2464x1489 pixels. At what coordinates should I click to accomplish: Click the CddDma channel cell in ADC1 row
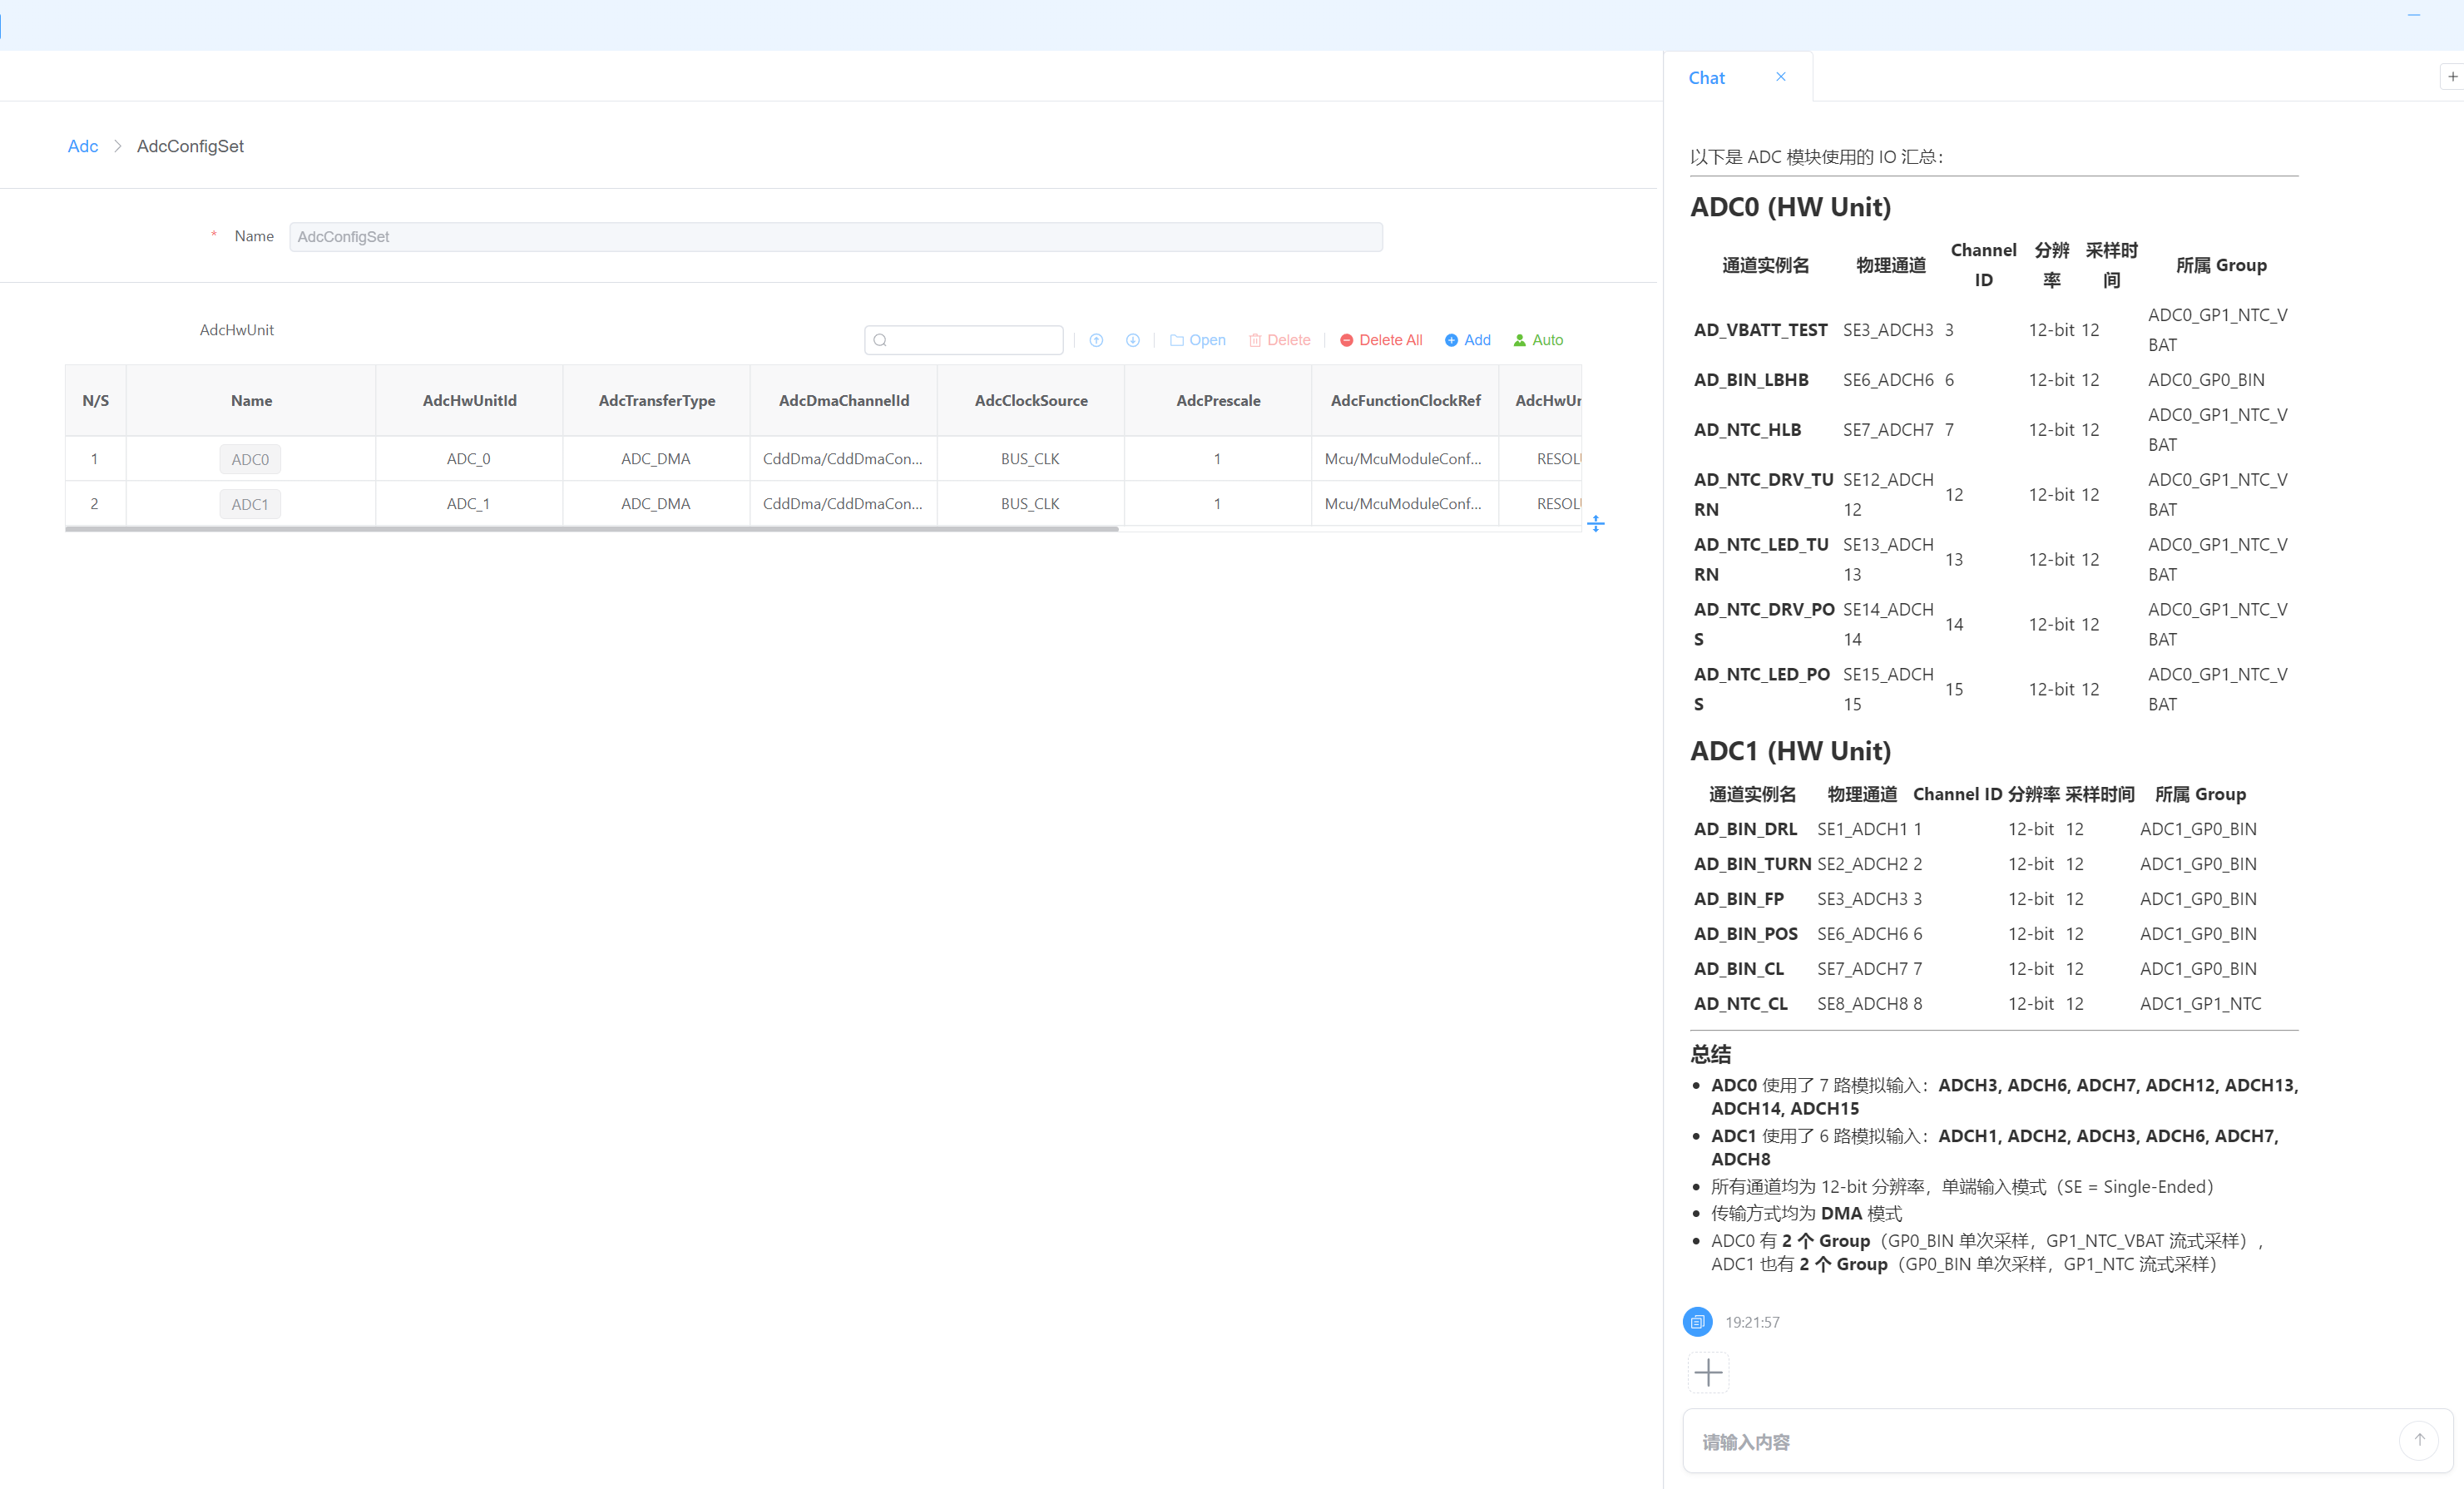click(x=842, y=504)
